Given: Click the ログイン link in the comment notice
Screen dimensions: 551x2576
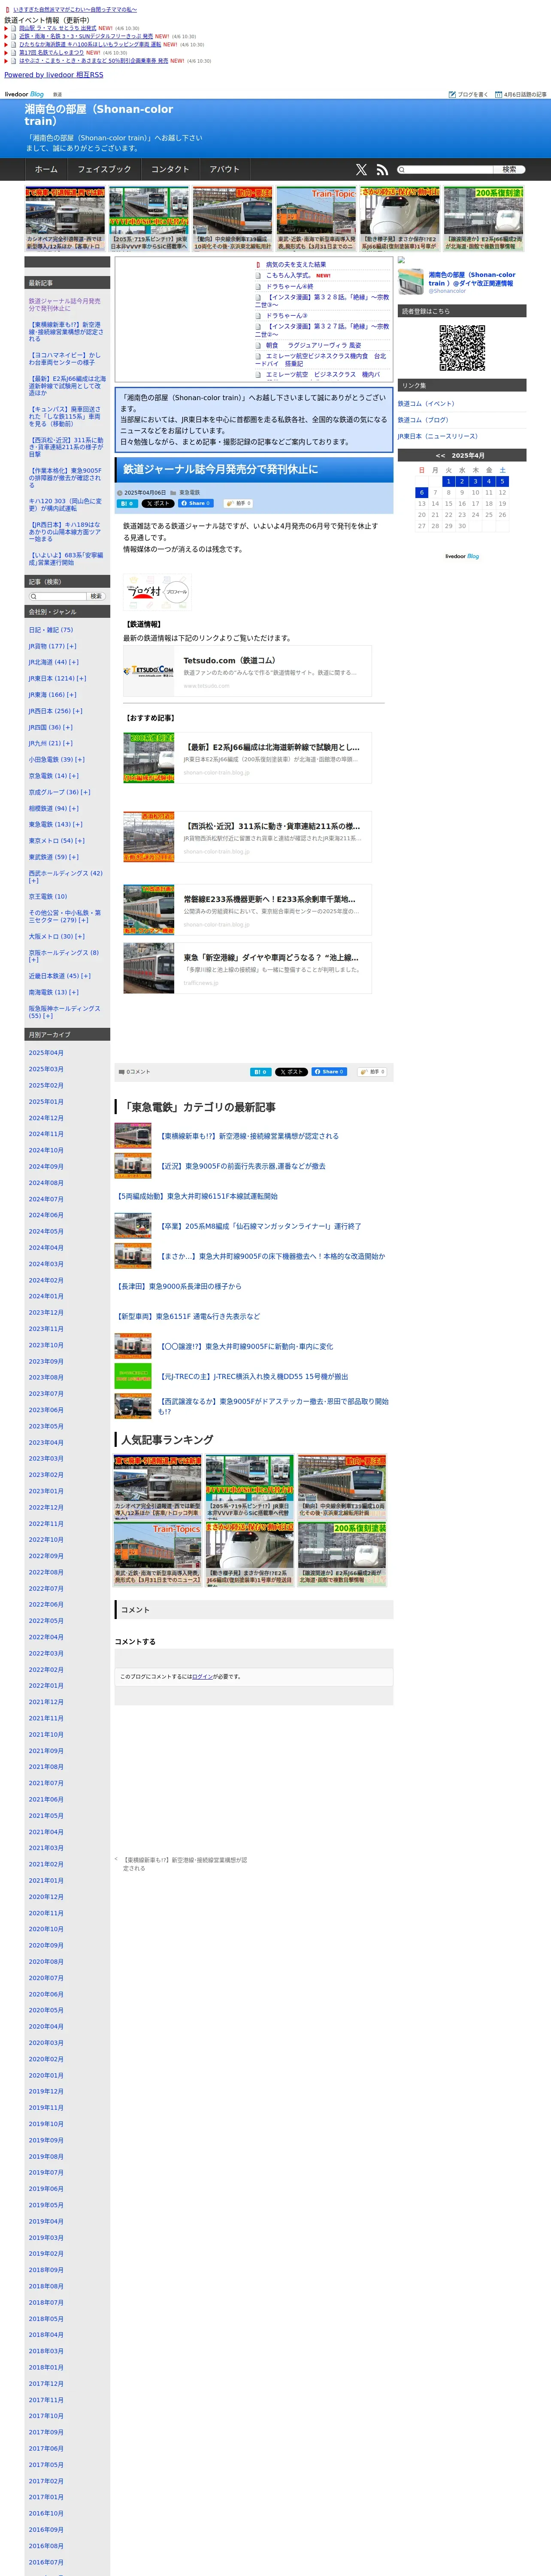Looking at the screenshot, I should click(202, 1677).
